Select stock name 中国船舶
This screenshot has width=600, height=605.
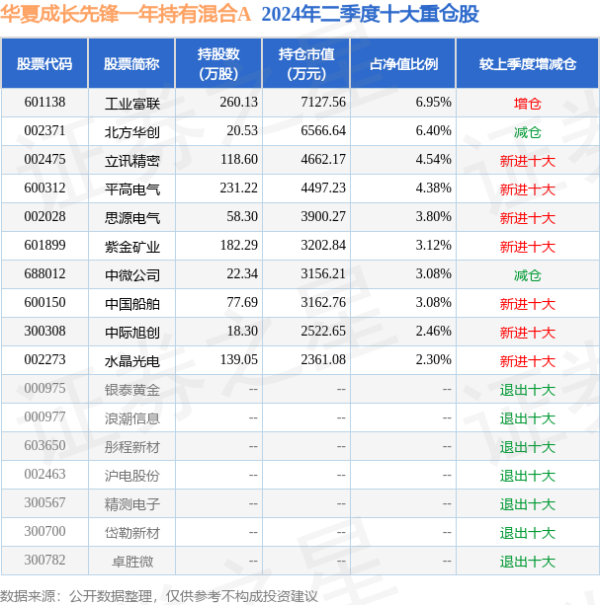(x=132, y=303)
